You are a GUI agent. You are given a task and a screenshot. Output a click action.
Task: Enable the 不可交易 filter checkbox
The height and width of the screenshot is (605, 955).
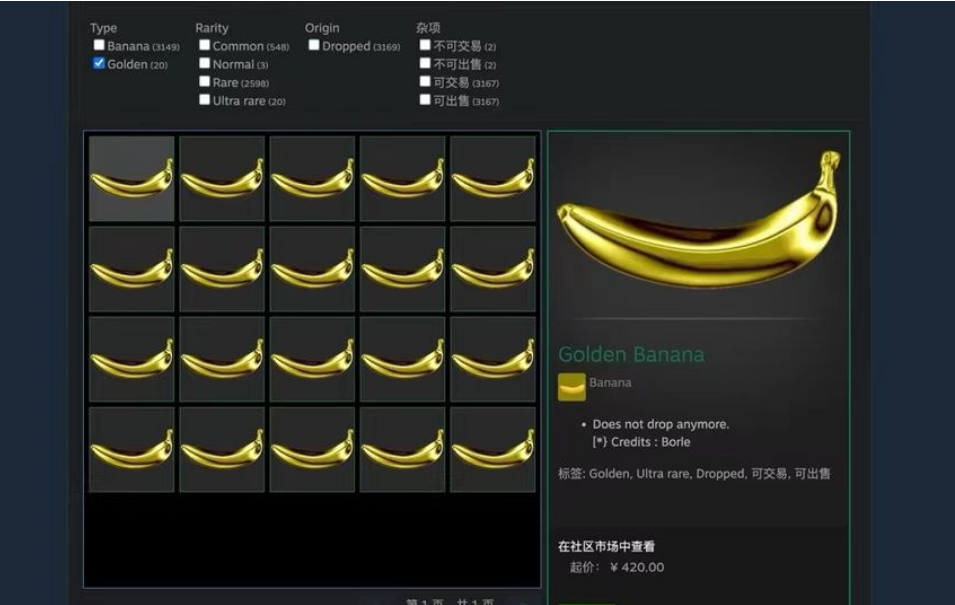point(425,45)
